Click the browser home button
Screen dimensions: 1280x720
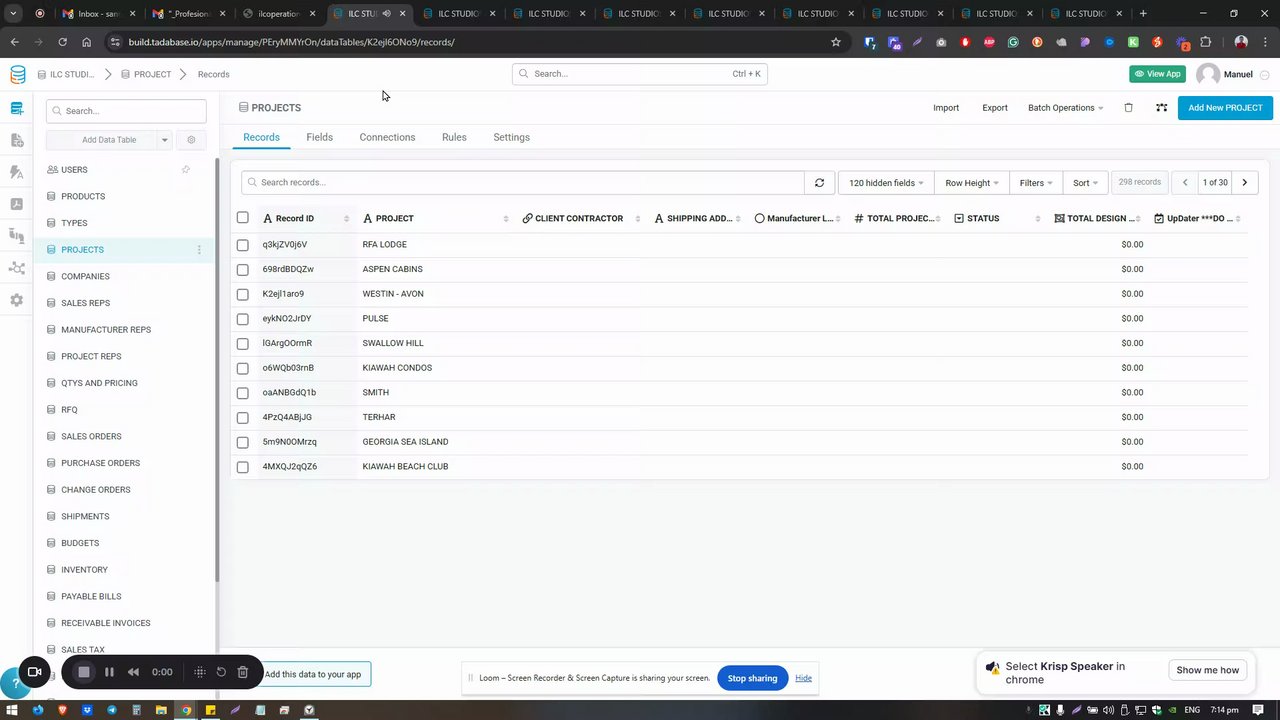87,42
